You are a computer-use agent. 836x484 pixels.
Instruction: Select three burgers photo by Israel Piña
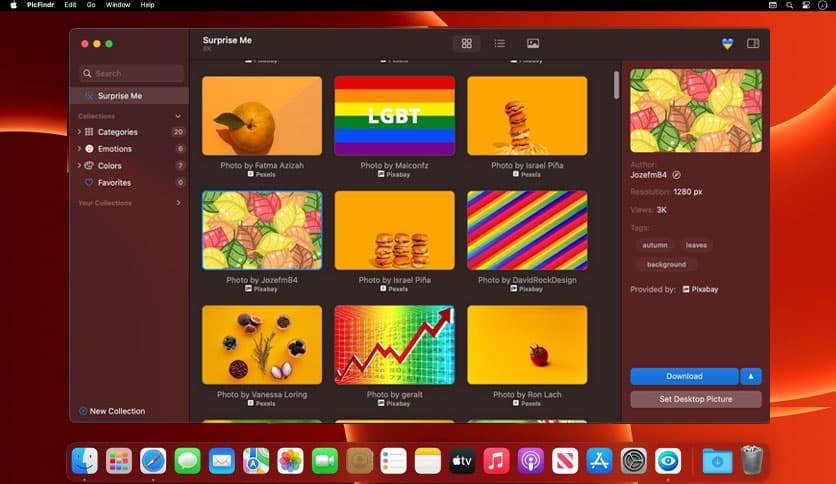pyautogui.click(x=395, y=230)
